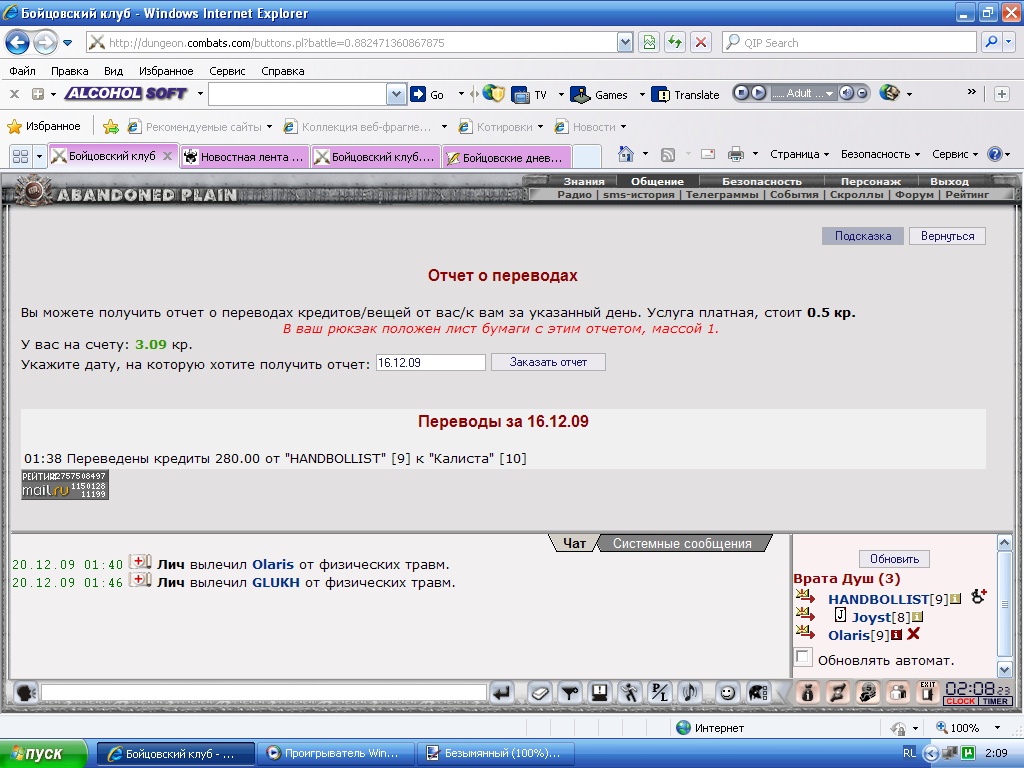This screenshot has height=768, width=1024.
Task: Switch to the 'Системные сообщения' chat tab
Action: coord(682,543)
